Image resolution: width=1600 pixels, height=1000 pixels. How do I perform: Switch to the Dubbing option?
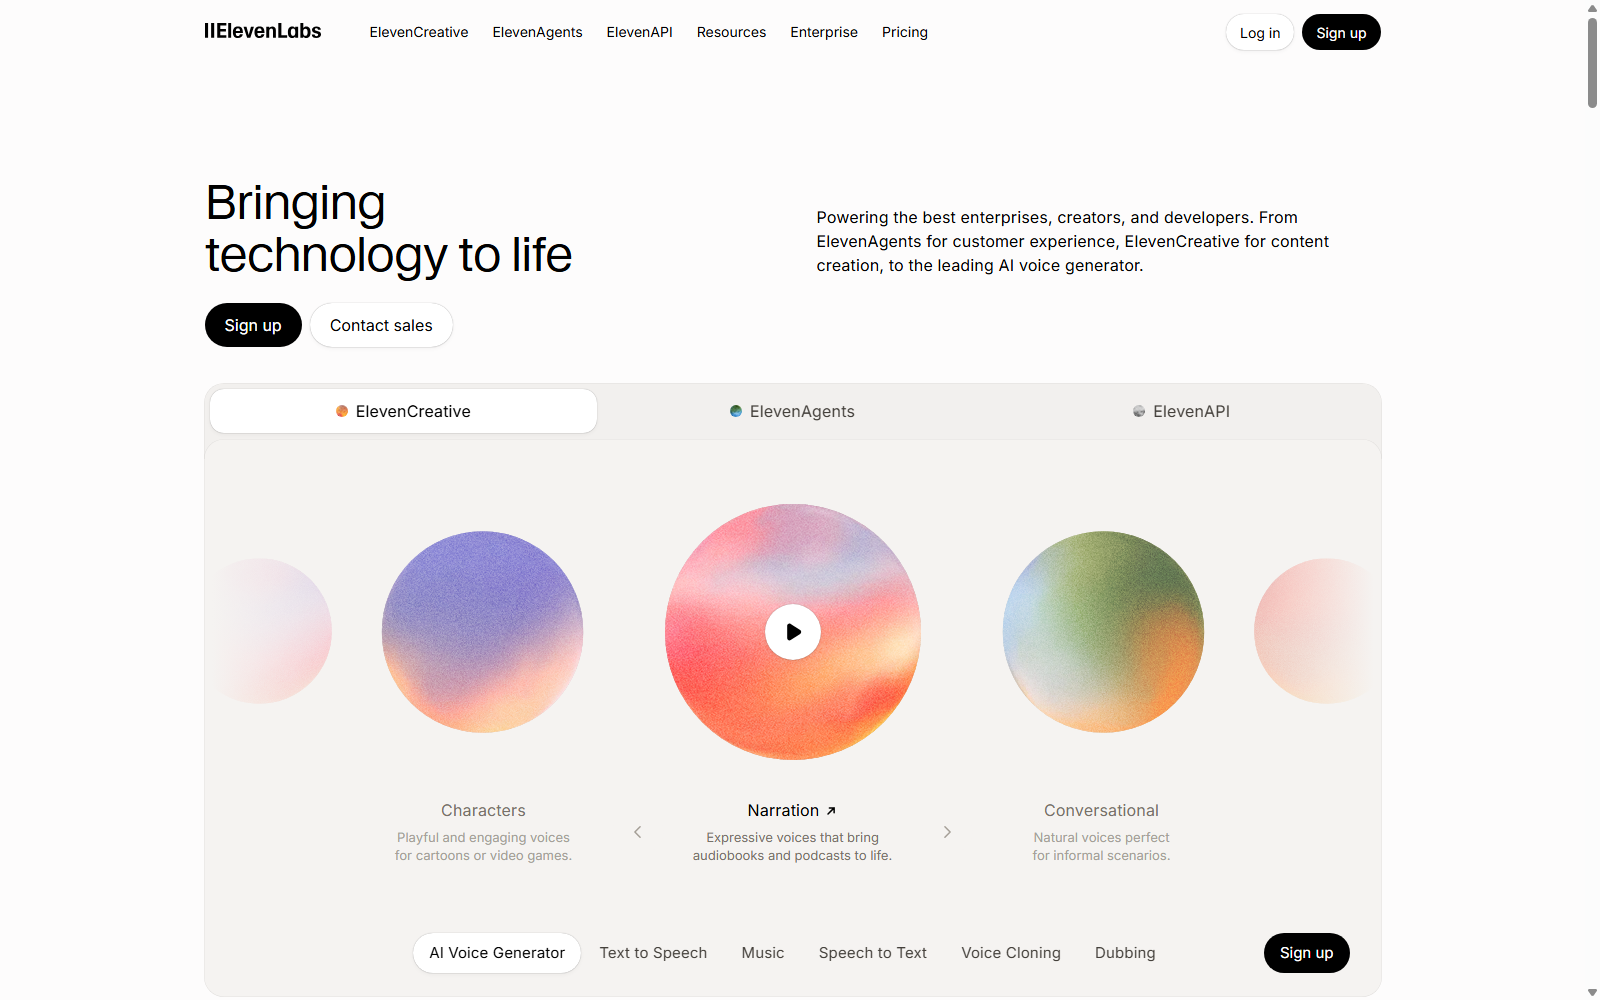coord(1125,953)
